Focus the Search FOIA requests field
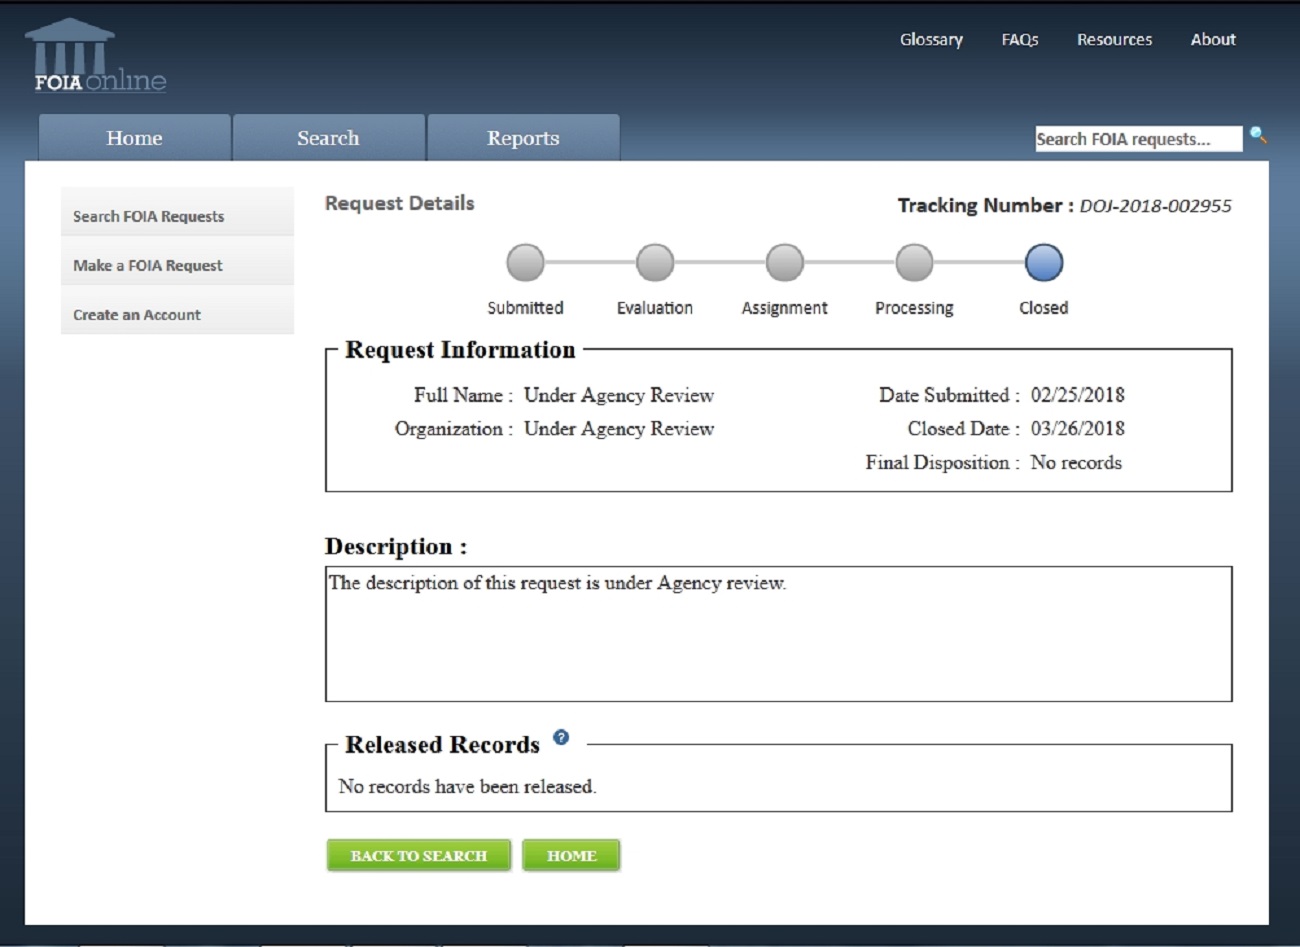This screenshot has height=947, width=1300. pos(1137,139)
